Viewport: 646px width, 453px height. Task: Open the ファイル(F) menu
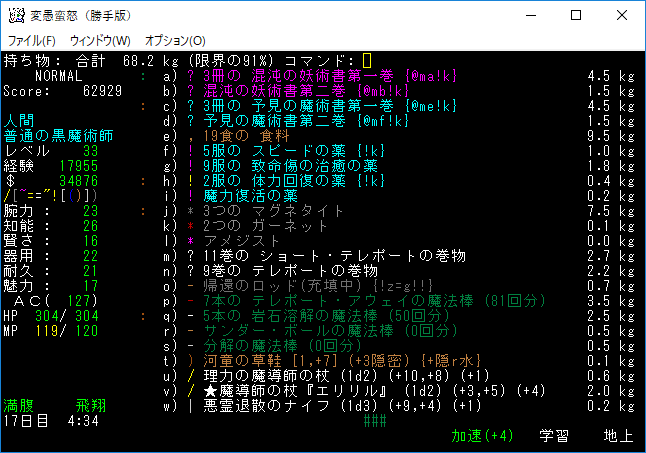(32, 40)
